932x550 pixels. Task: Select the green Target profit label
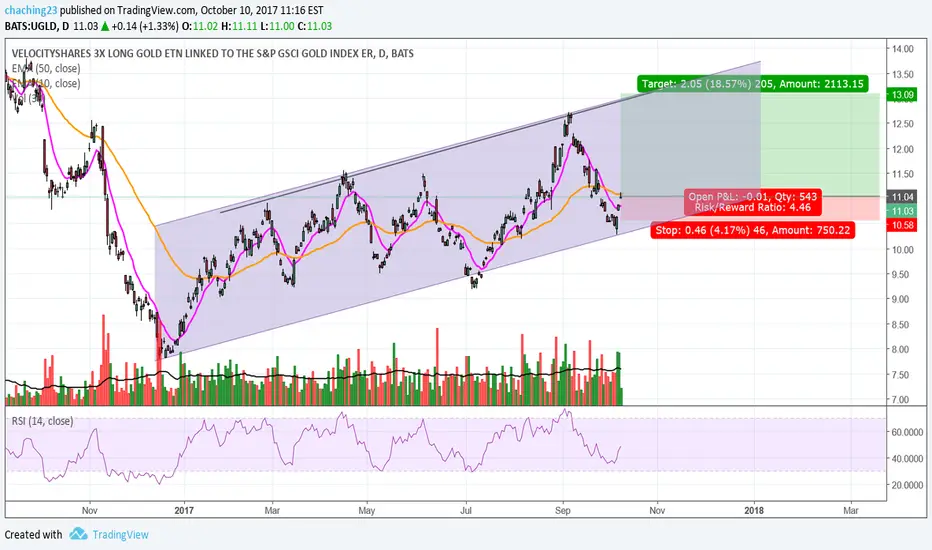tap(753, 84)
